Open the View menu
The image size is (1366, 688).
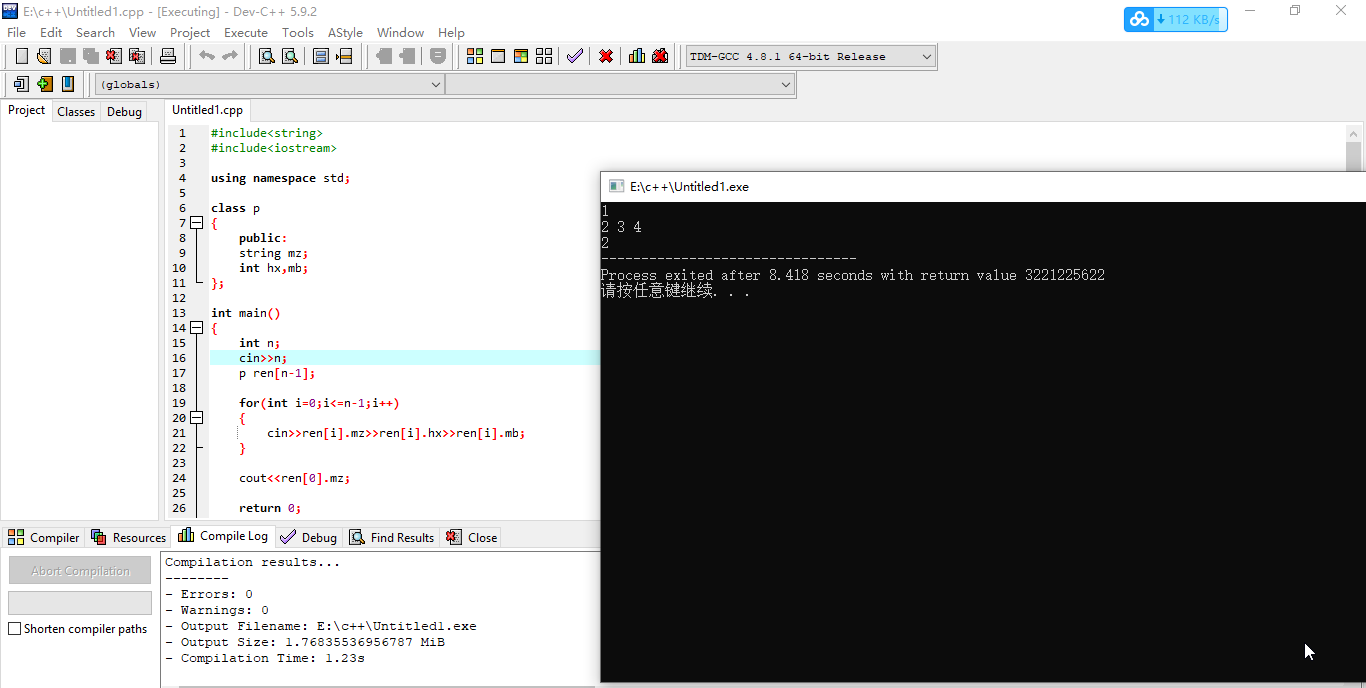tap(143, 32)
